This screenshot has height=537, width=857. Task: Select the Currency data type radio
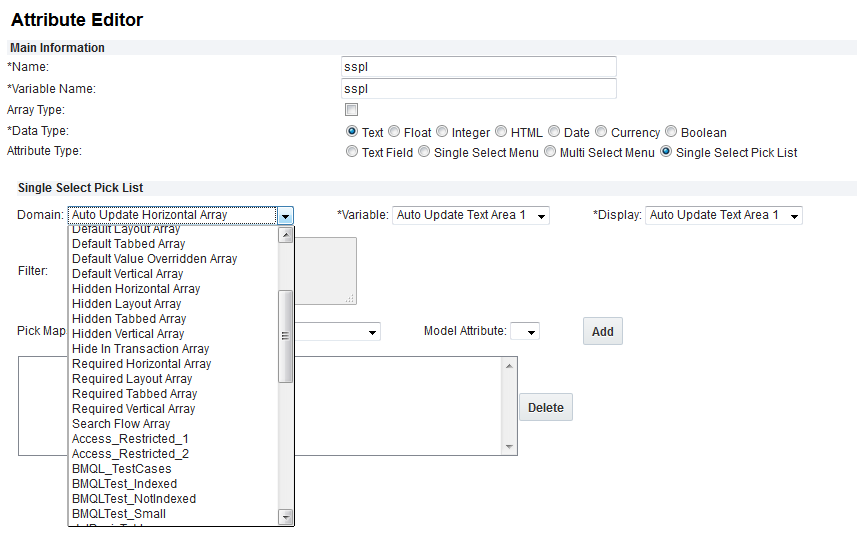pos(601,132)
